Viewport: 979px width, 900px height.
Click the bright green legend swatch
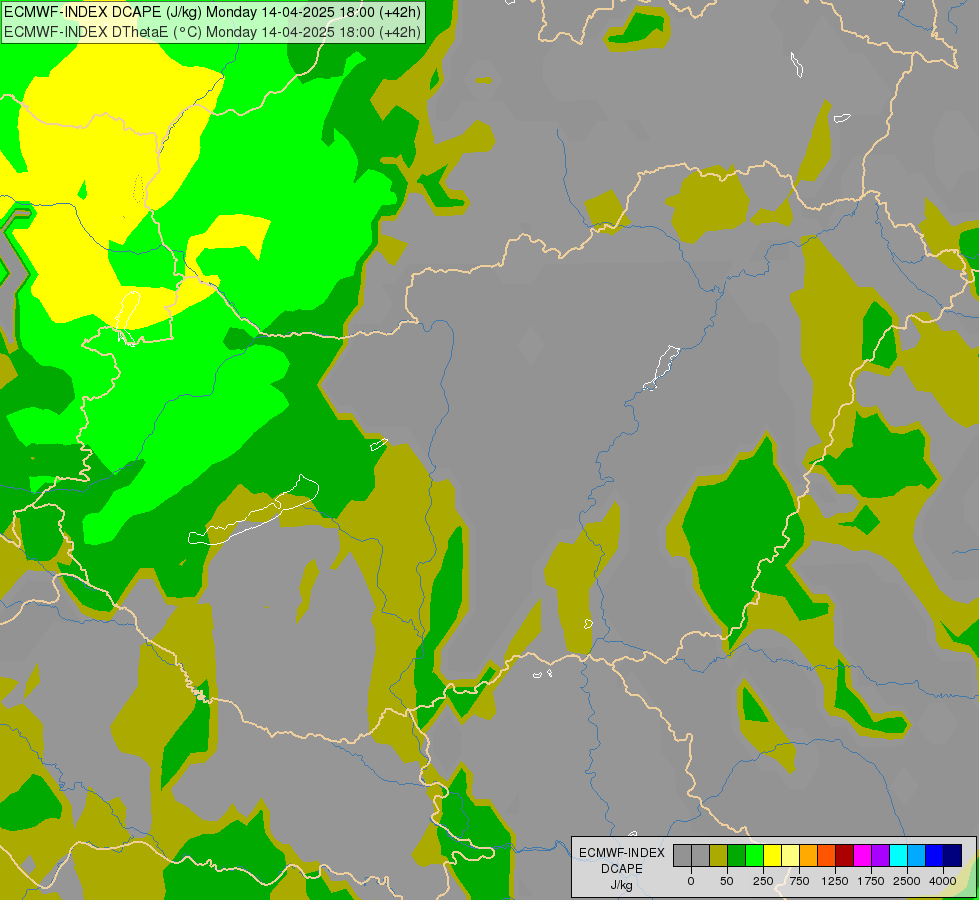click(x=754, y=855)
